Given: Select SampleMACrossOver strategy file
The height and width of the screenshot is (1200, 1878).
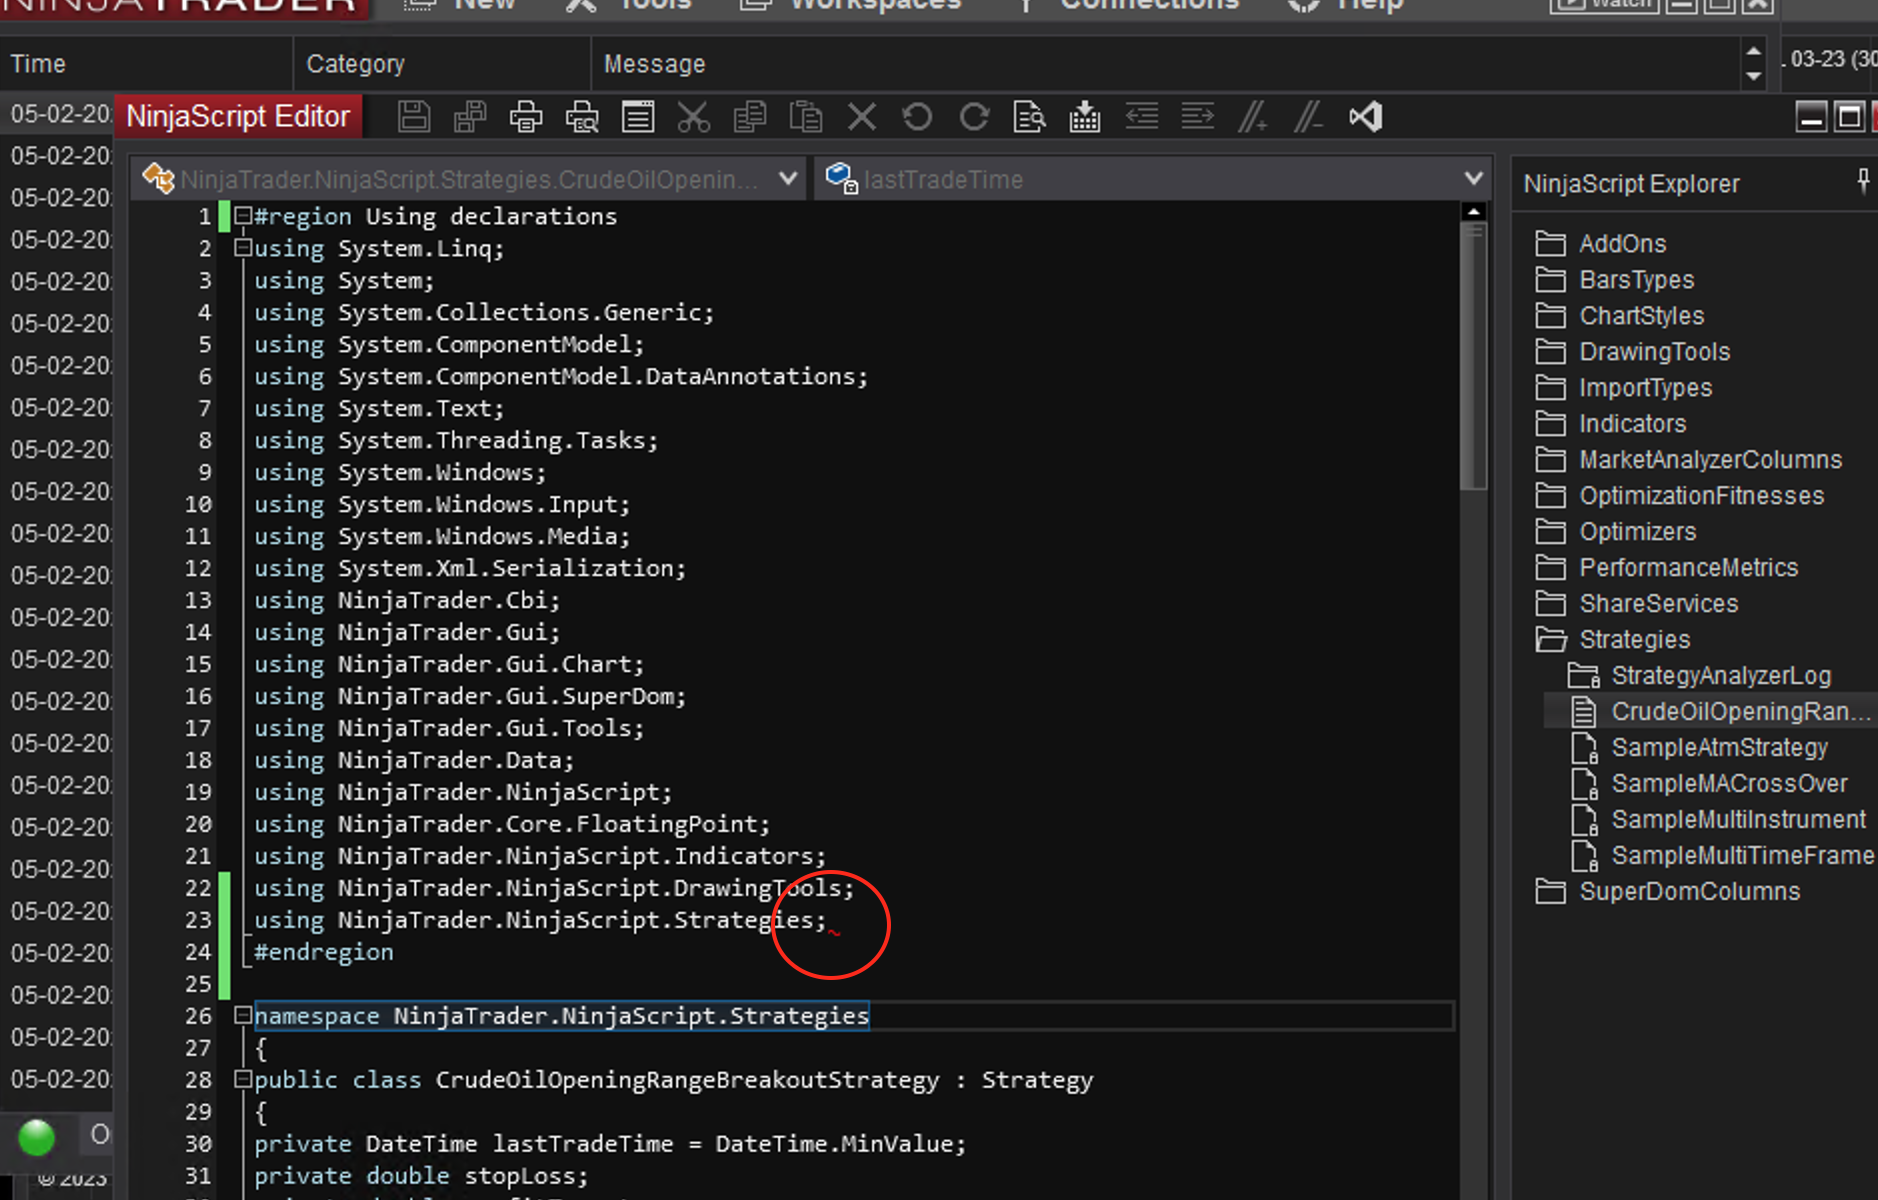Looking at the screenshot, I should tap(1729, 784).
